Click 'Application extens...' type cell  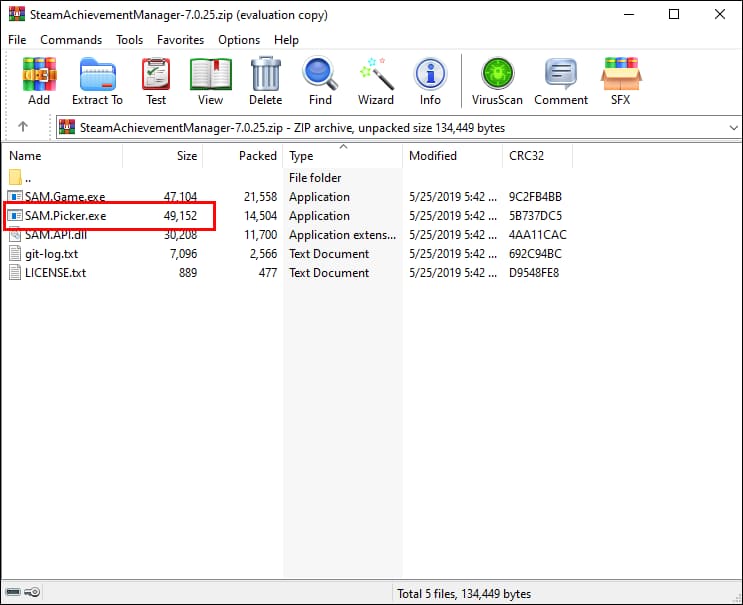click(x=342, y=235)
